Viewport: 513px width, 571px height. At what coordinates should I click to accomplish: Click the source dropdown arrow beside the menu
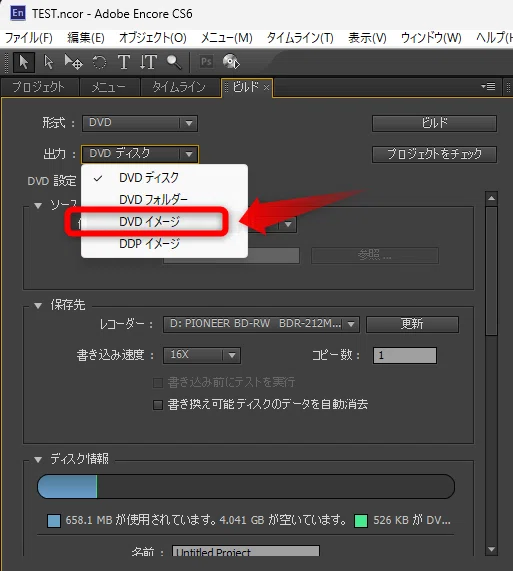pyautogui.click(x=288, y=224)
